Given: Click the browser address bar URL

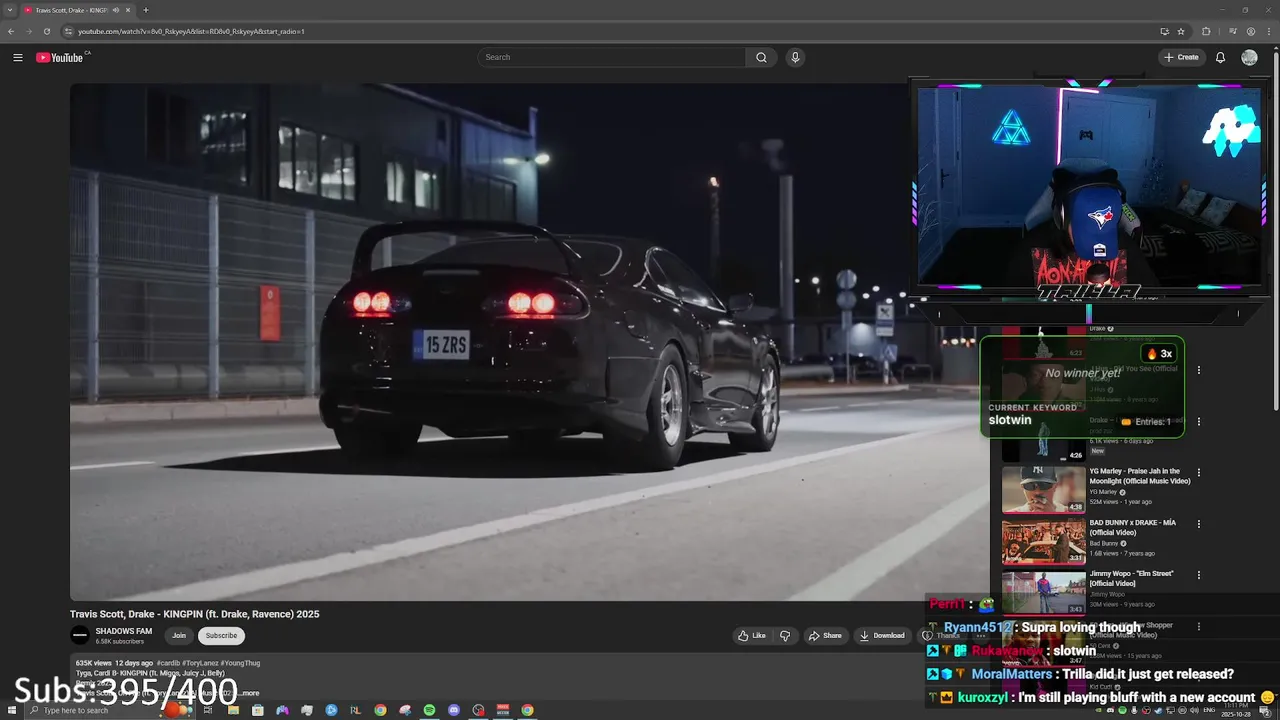Looking at the screenshot, I should [191, 31].
